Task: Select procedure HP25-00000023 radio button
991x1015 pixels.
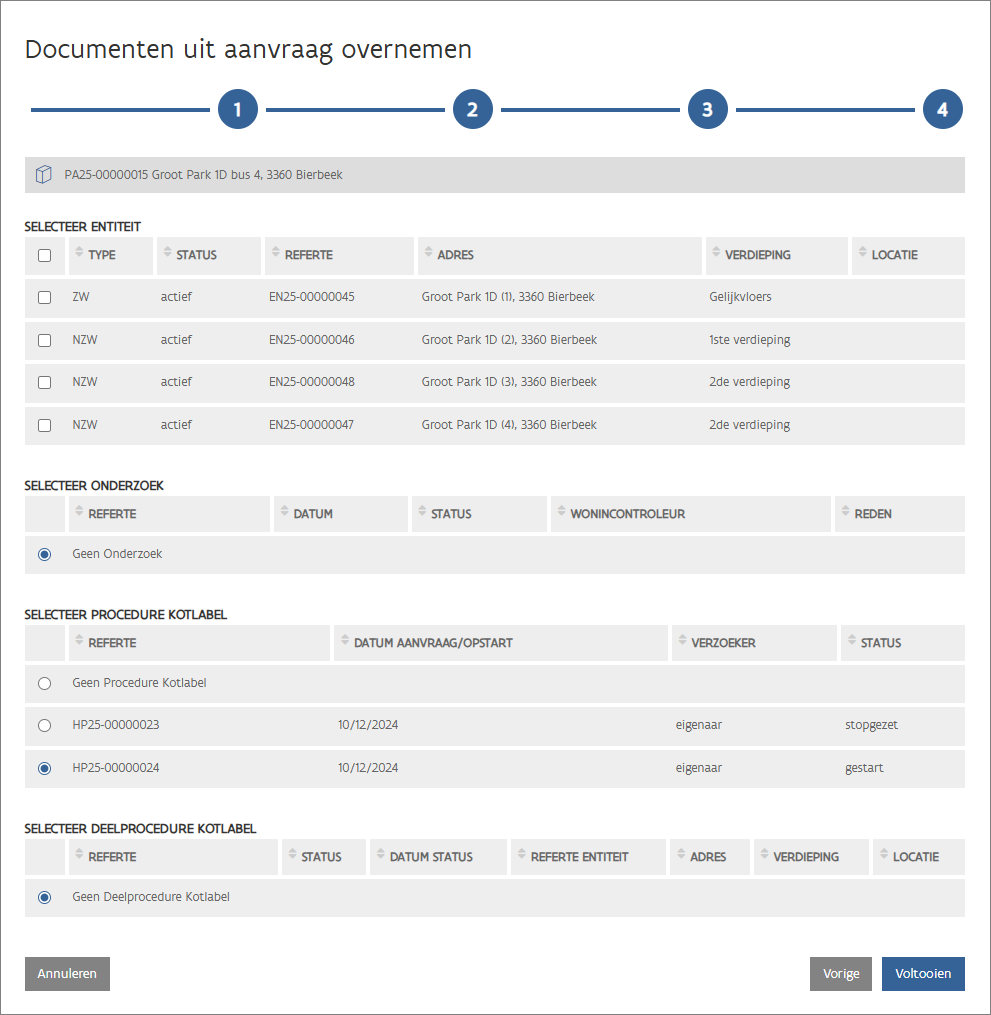Action: (x=44, y=726)
